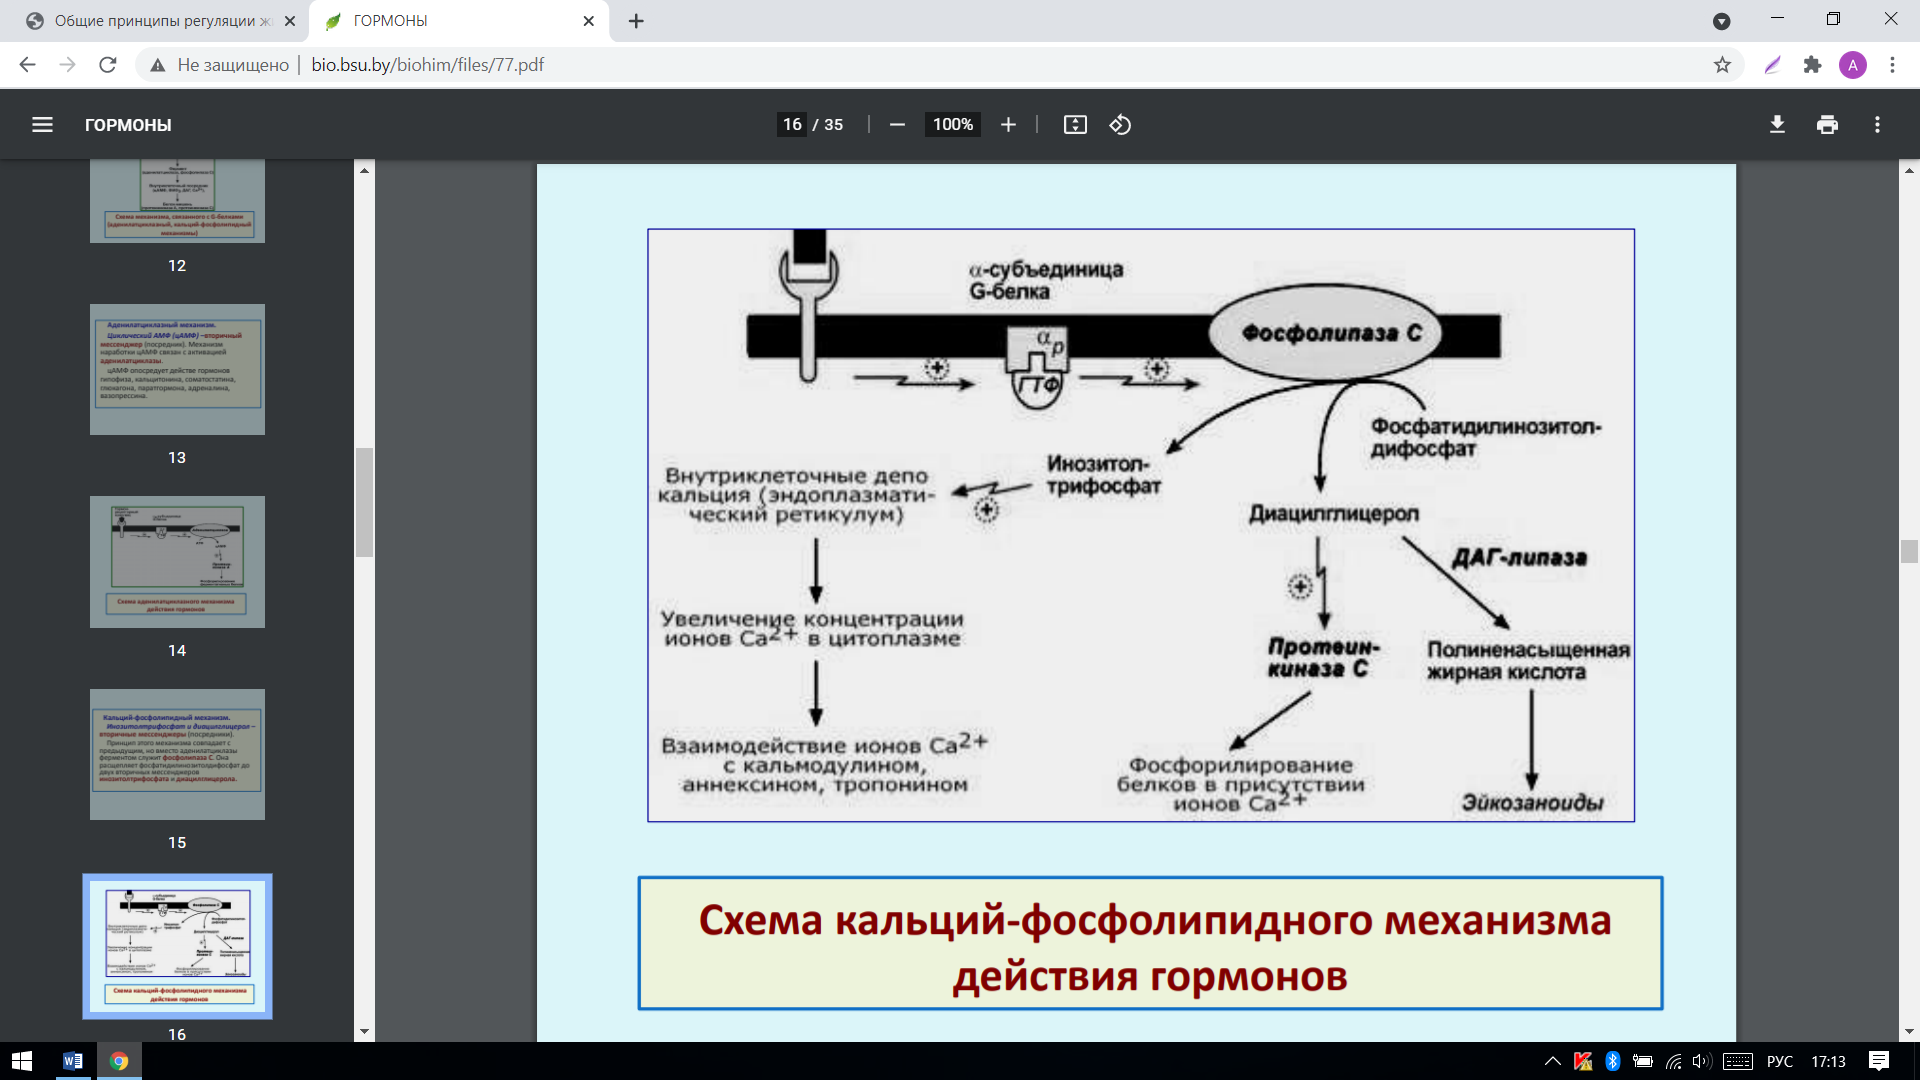Close the Общие принципы регуляции tab

(x=290, y=21)
